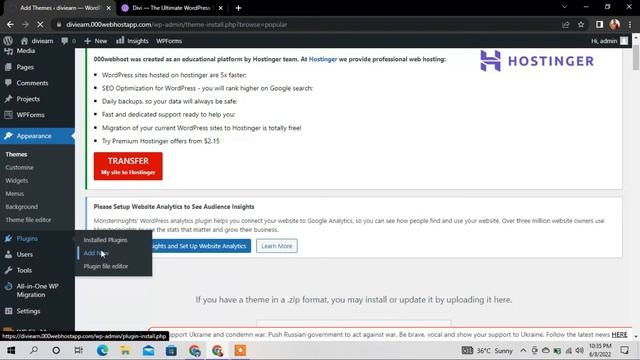The height and width of the screenshot is (360, 640).
Task: Click the 36°C Sunny weather widget
Action: [487, 350]
